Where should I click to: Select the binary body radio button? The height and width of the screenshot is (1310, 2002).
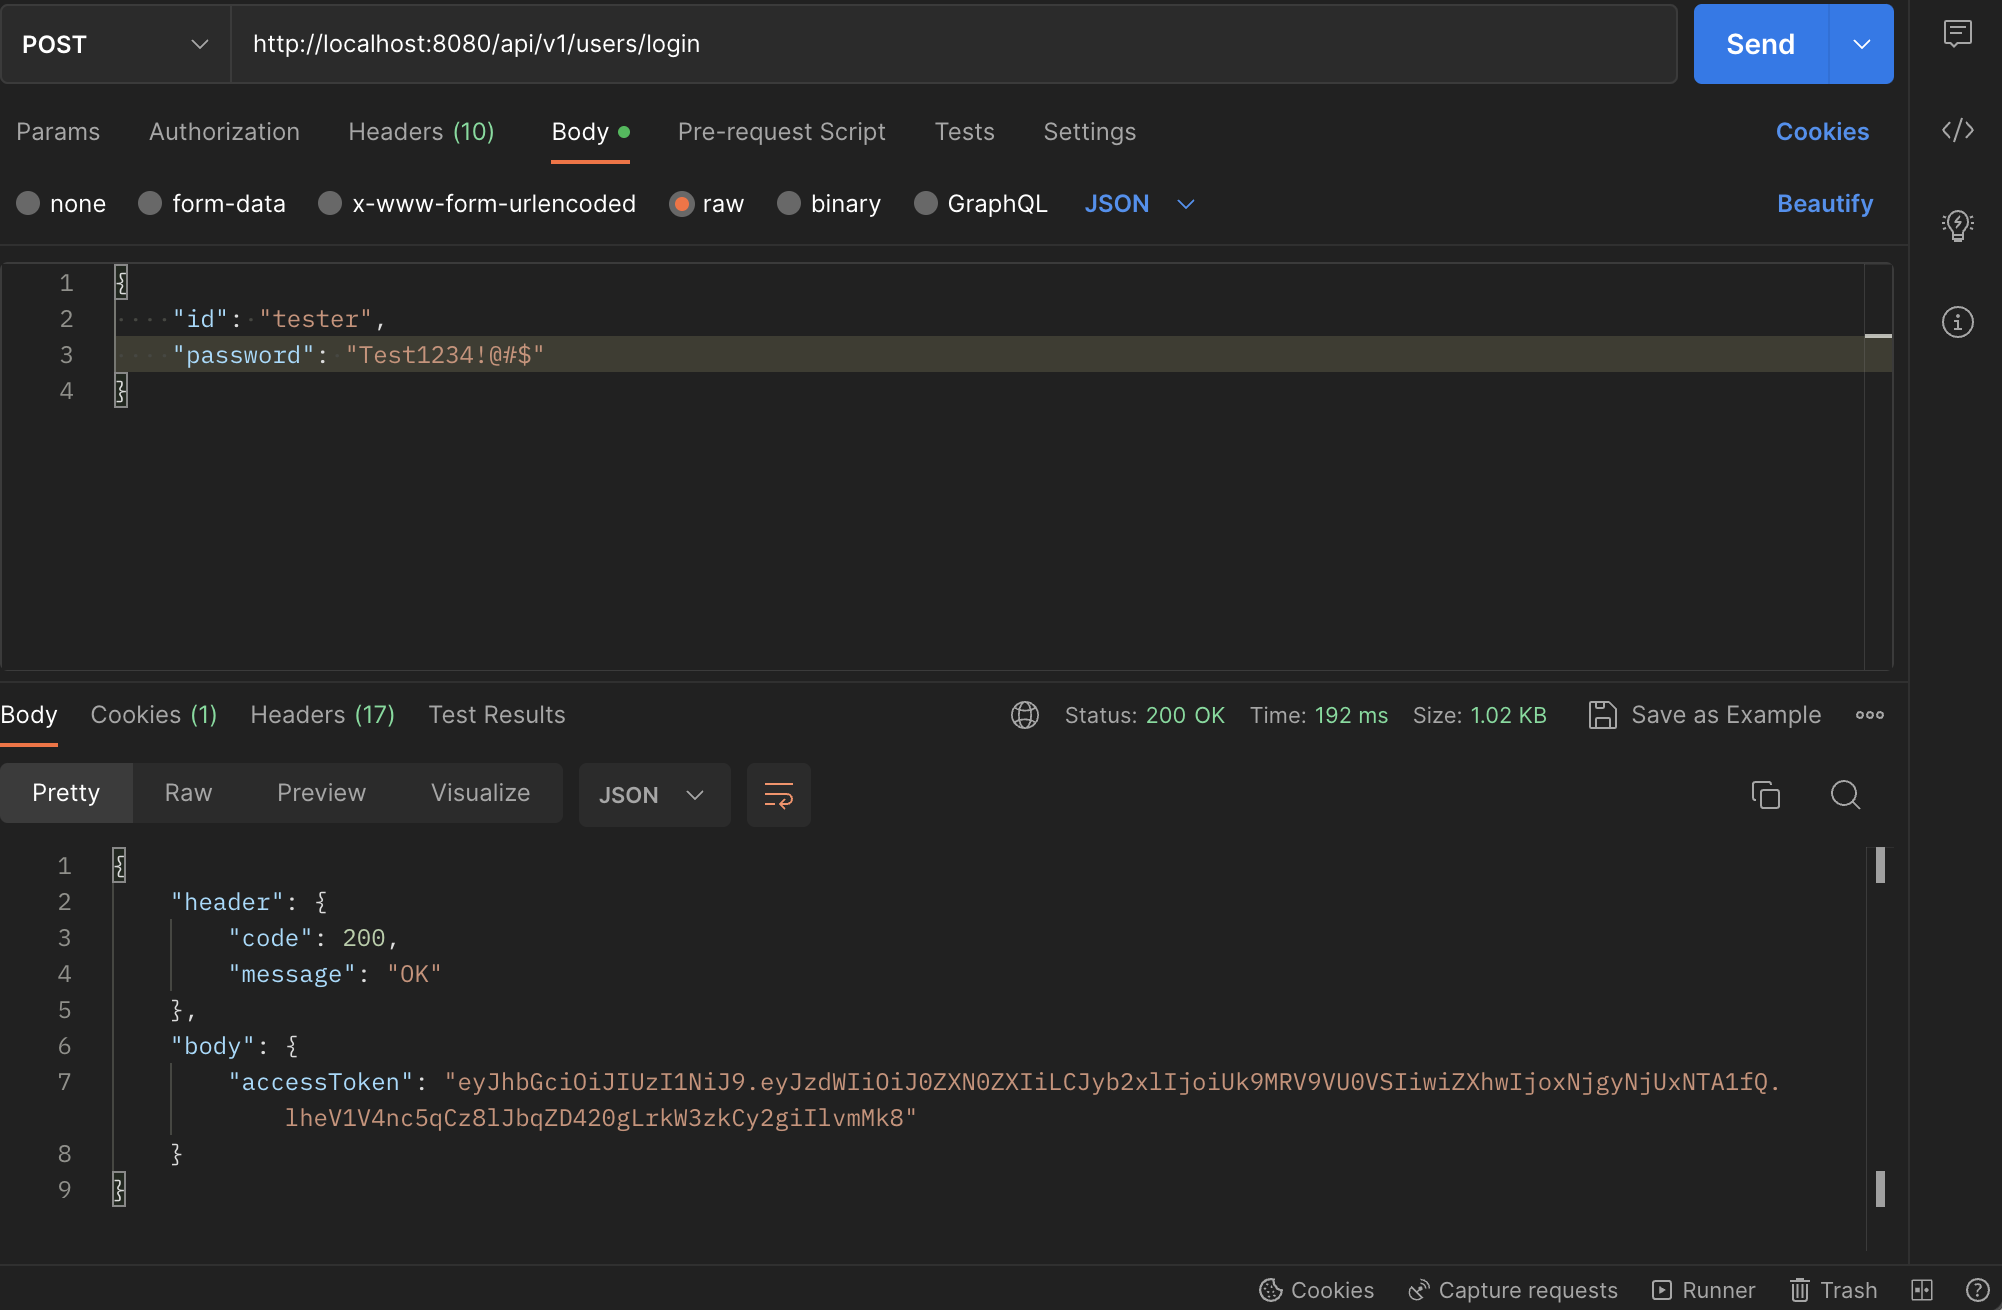tap(789, 204)
